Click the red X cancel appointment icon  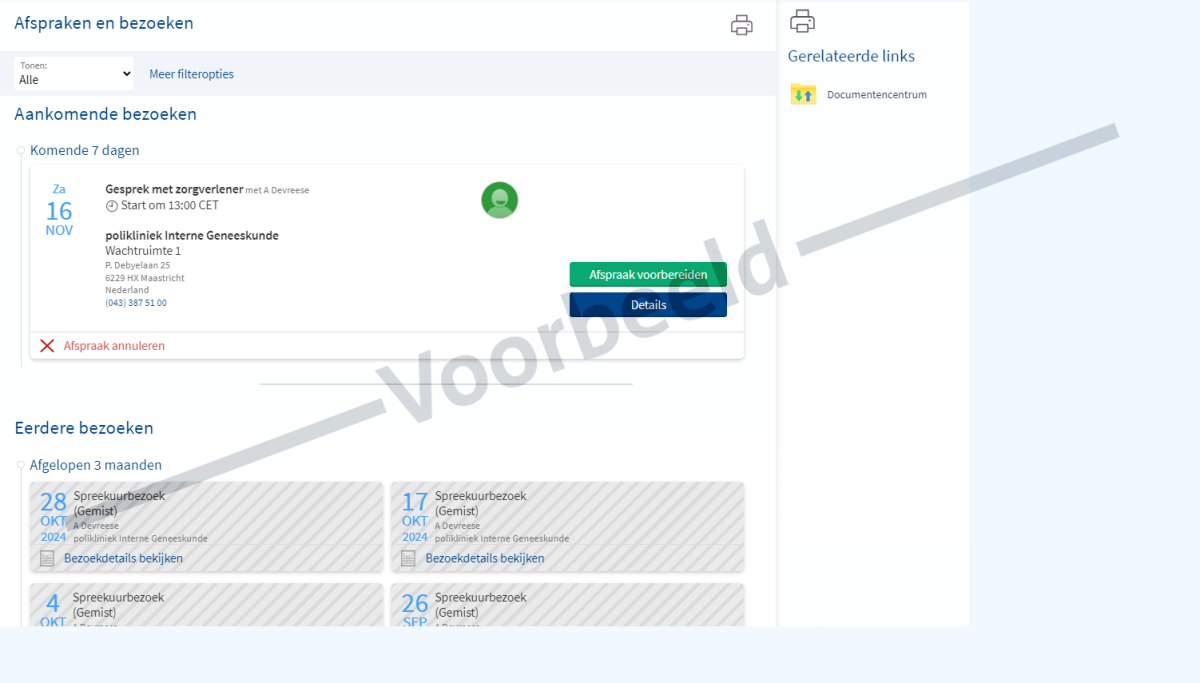coord(47,346)
